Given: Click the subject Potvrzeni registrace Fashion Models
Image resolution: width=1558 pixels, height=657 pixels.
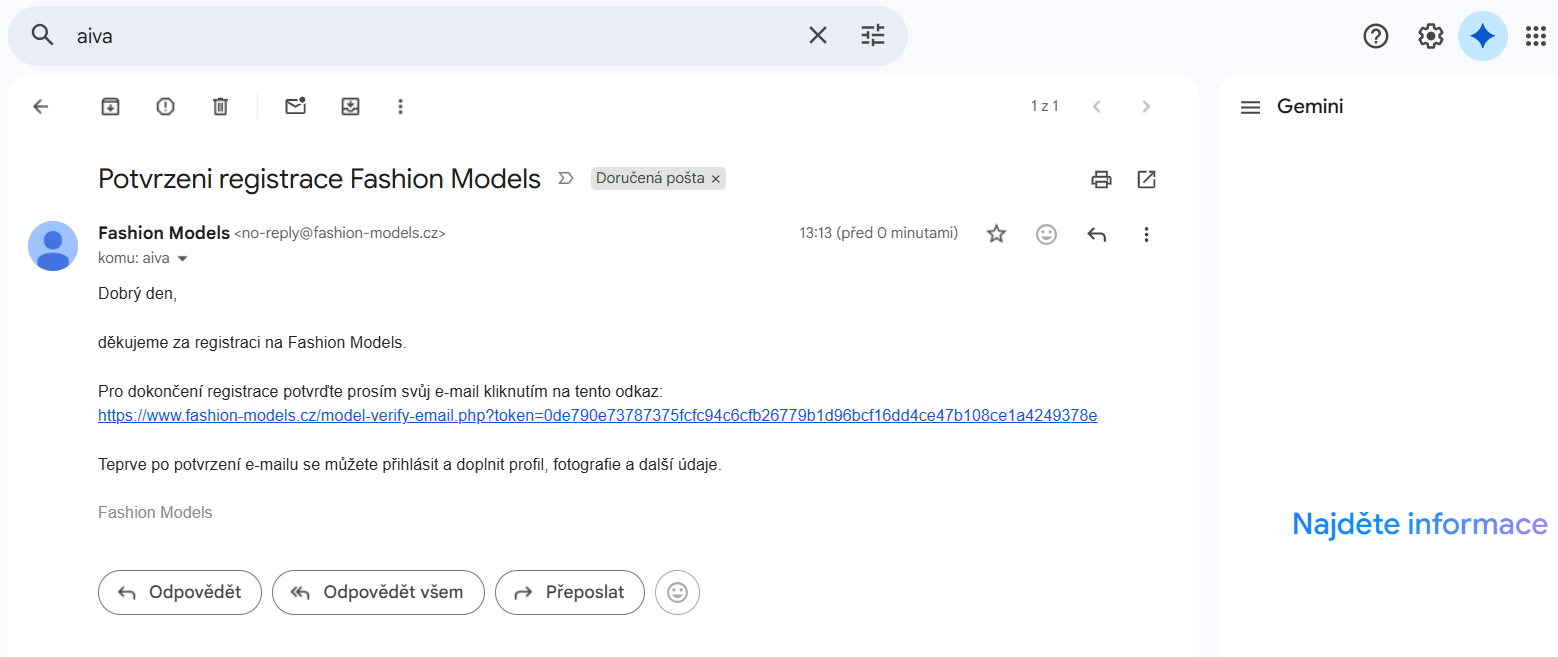Looking at the screenshot, I should pos(319,179).
